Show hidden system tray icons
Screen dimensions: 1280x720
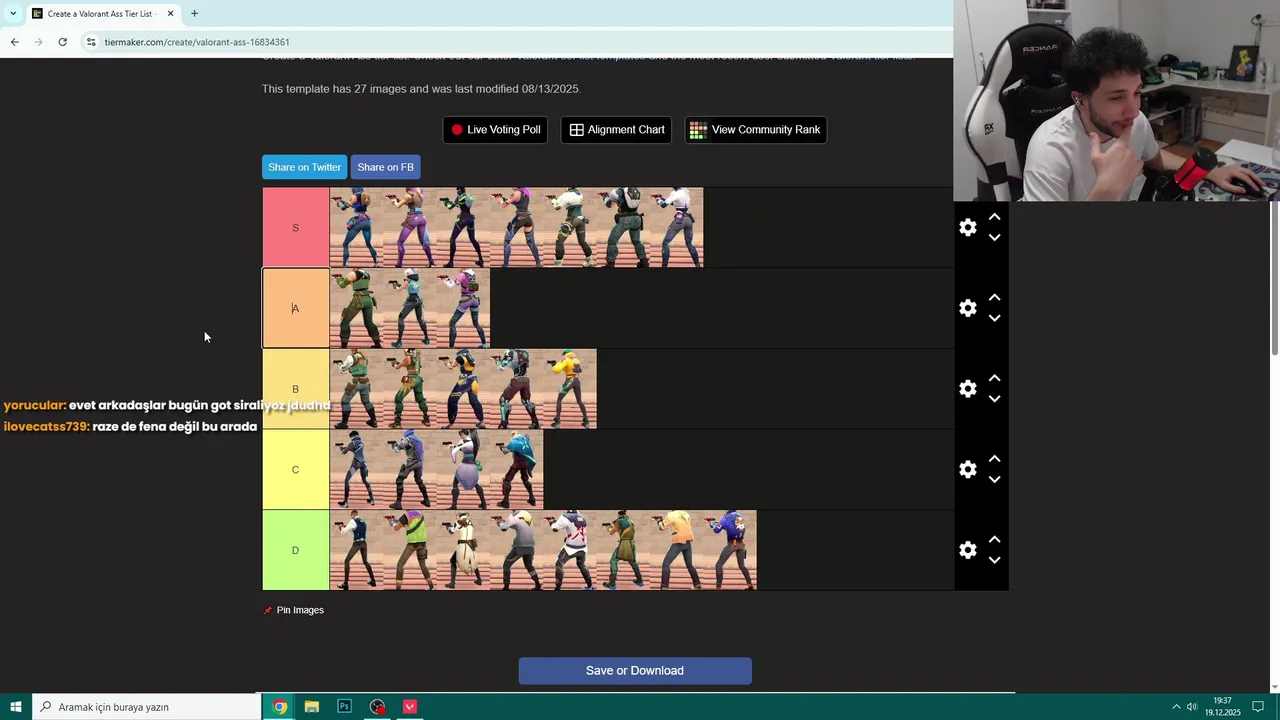click(x=1176, y=707)
